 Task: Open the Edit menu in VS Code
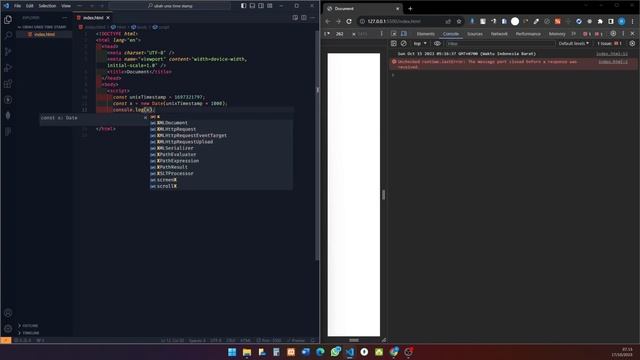pyautogui.click(x=30, y=6)
